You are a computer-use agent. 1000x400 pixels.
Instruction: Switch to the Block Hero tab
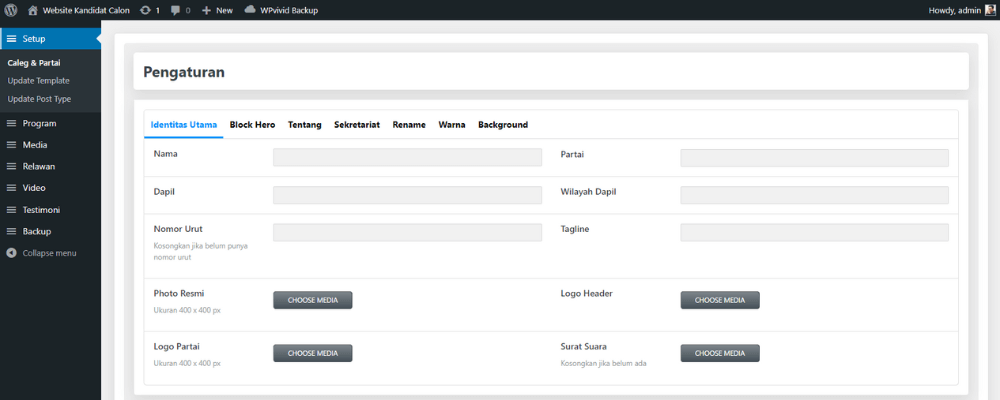(252, 125)
